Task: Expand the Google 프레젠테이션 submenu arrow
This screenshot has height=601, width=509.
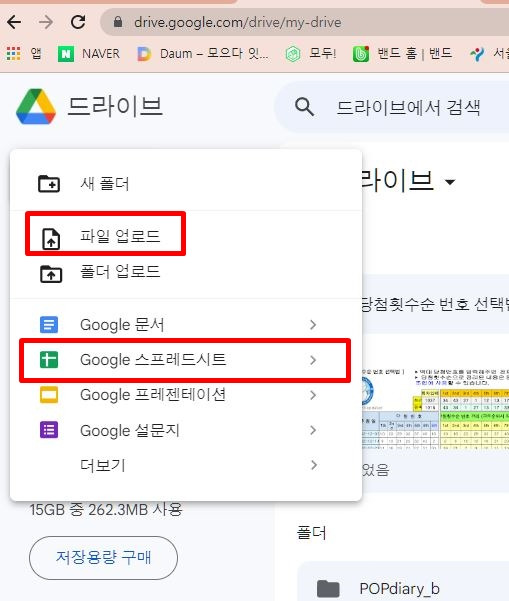Action: (x=313, y=395)
